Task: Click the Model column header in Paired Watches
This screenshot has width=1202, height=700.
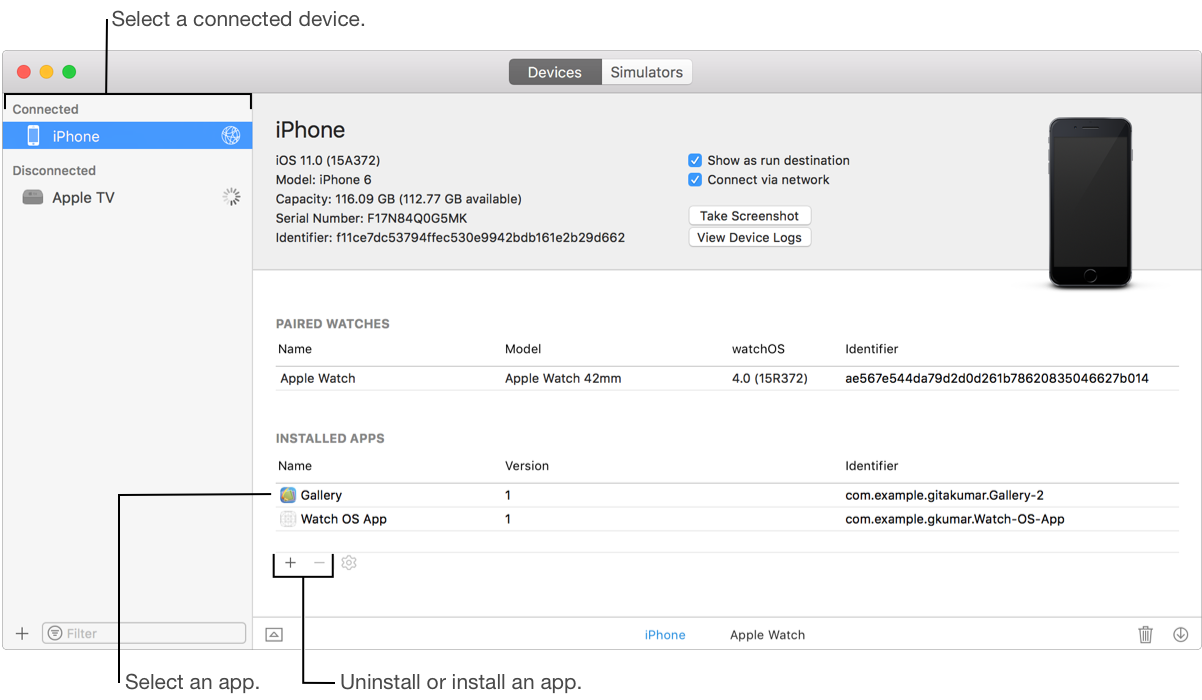Action: click(523, 349)
